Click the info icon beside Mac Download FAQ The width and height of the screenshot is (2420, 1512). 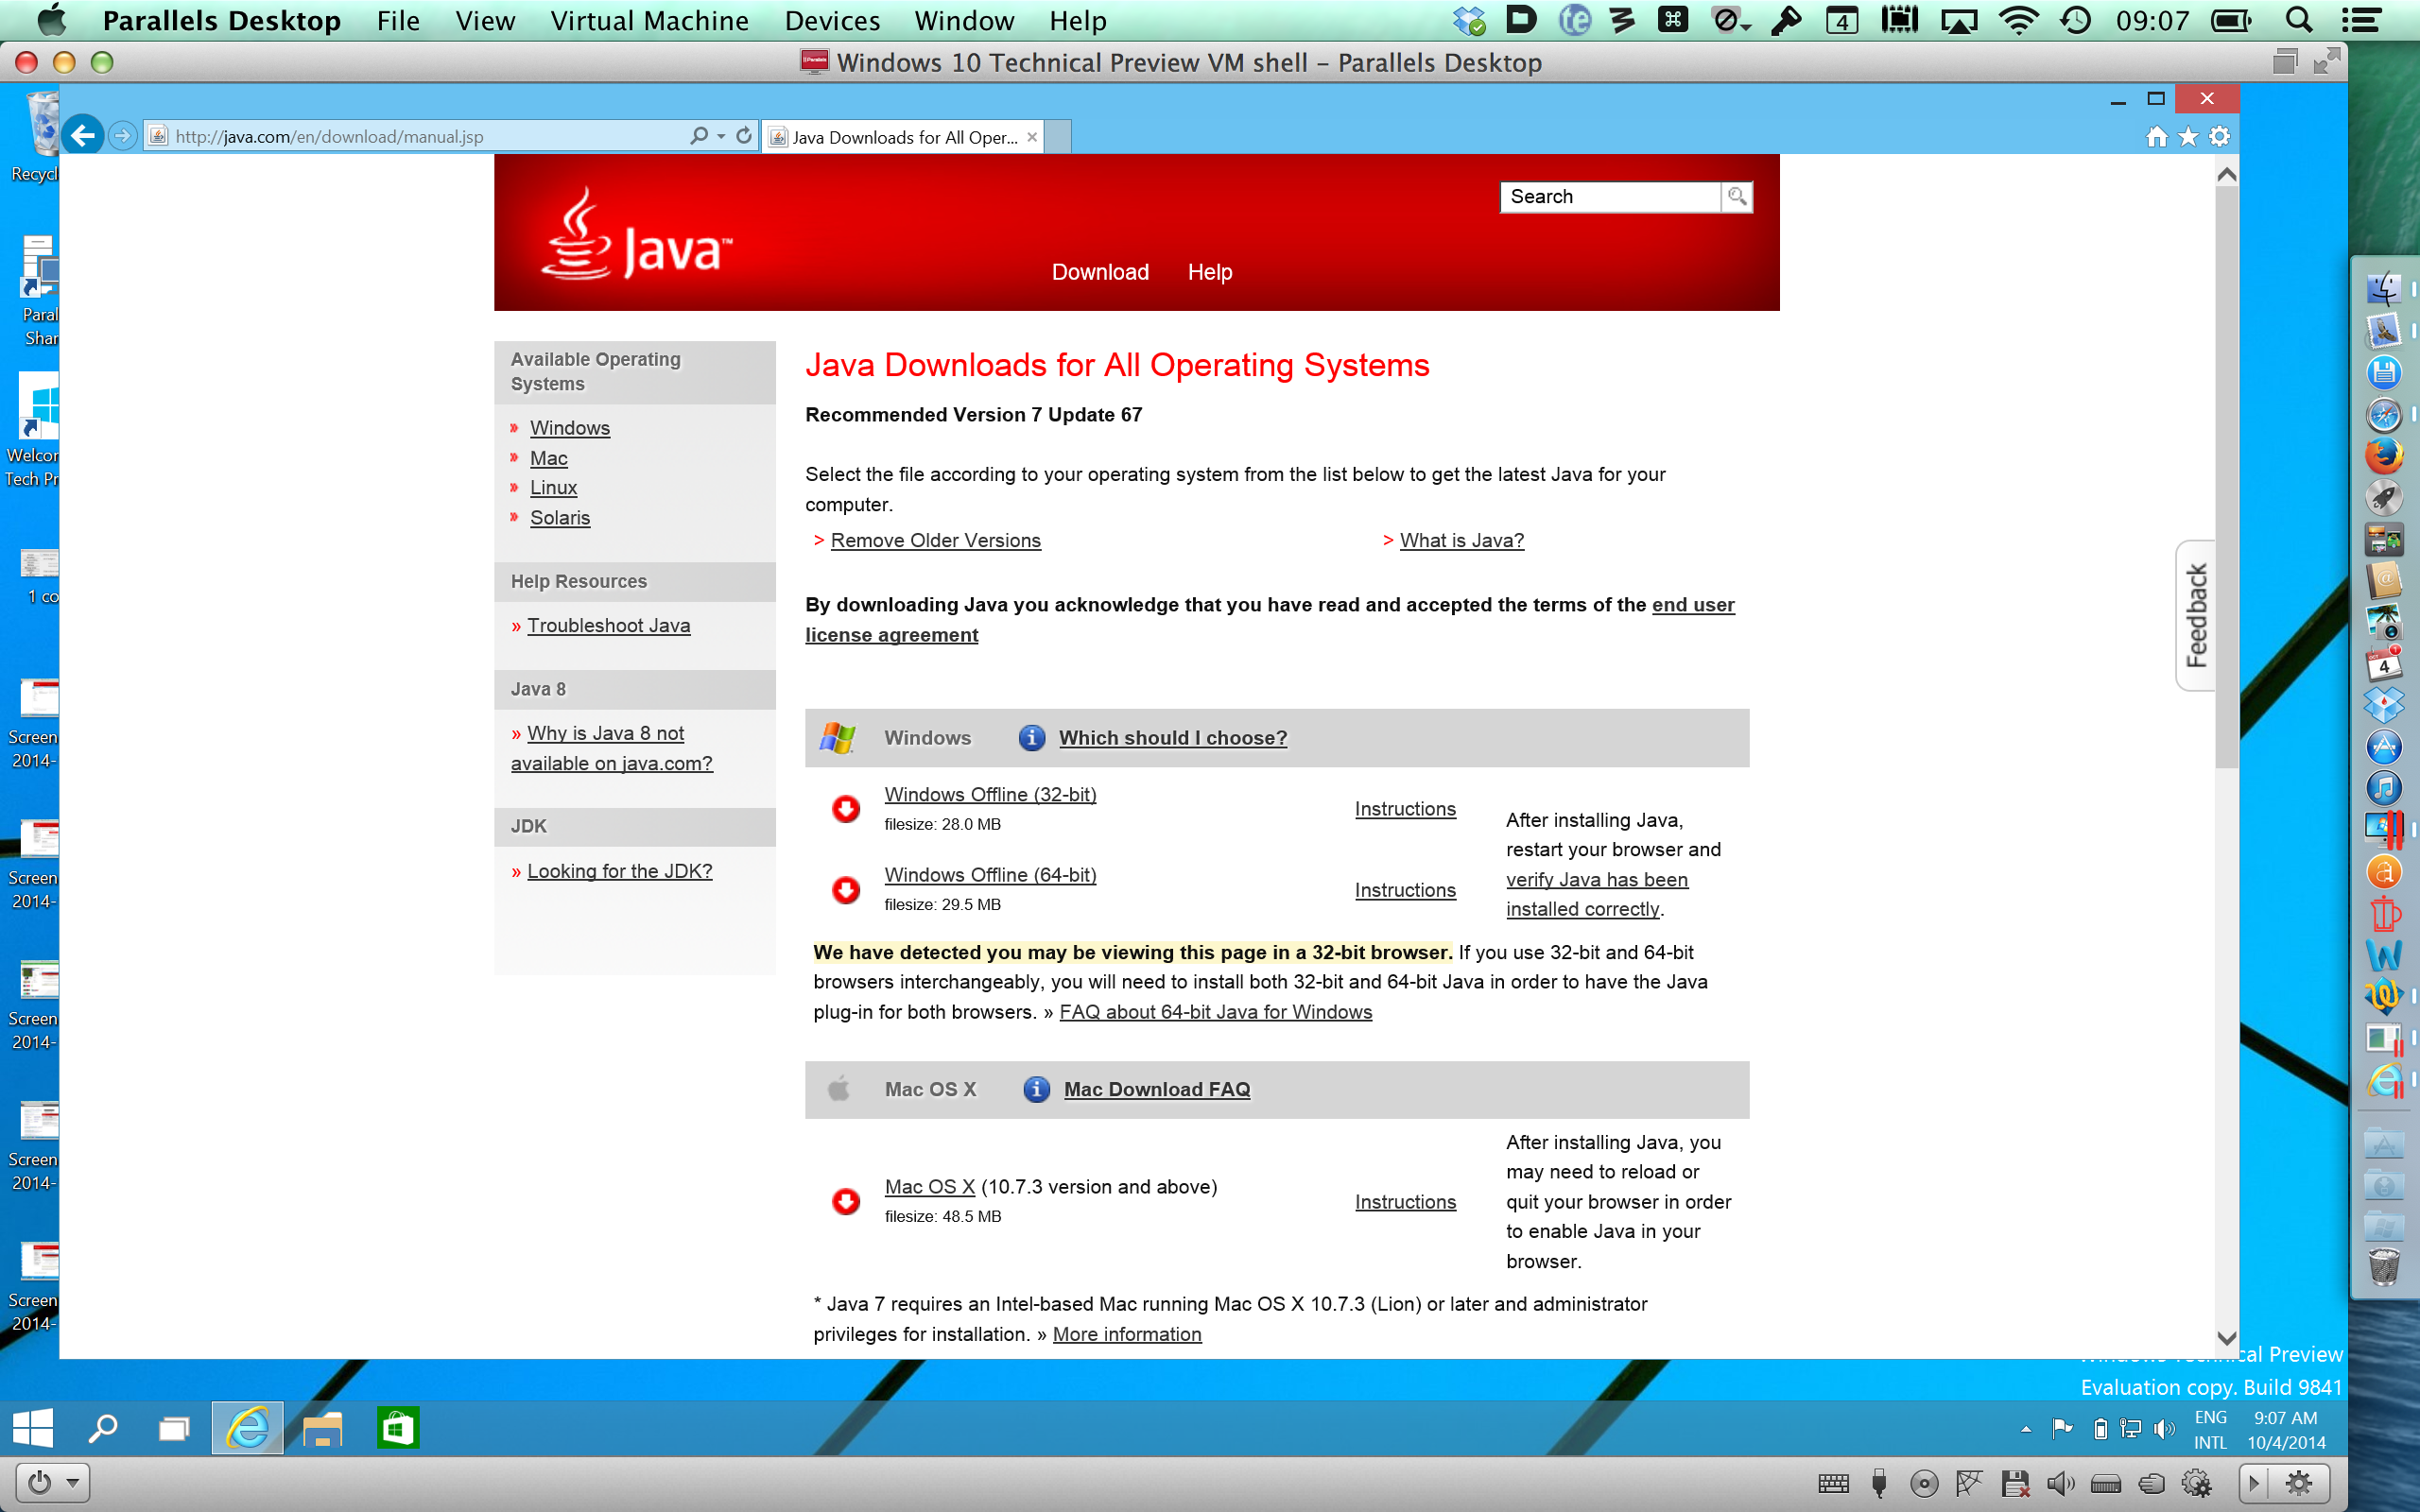click(1036, 1089)
